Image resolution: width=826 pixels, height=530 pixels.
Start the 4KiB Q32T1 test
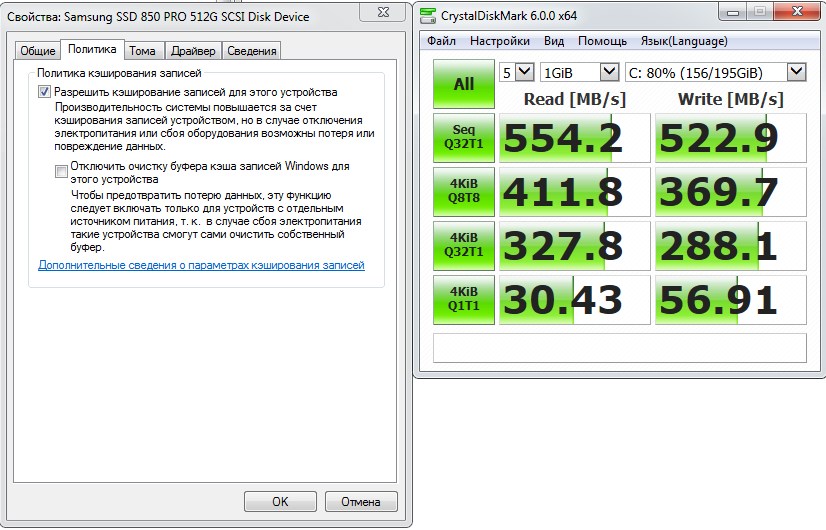point(464,246)
